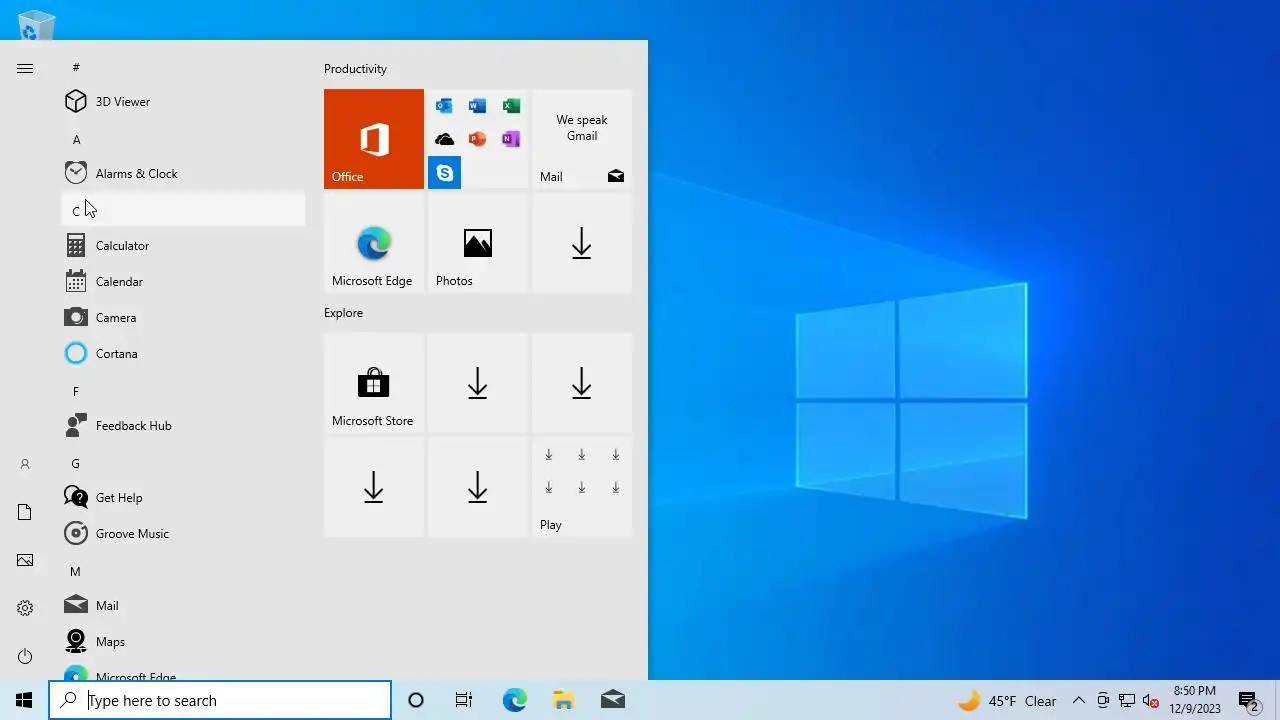Screen dimensions: 1280x720
Task: Open the 45°F Clear weather widget
Action: [x=1007, y=701]
